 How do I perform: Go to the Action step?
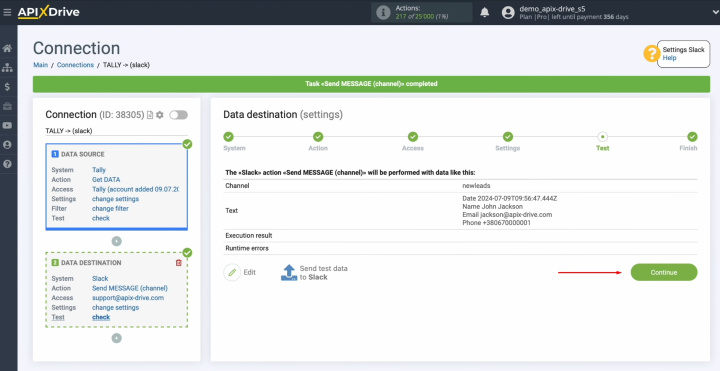coord(318,136)
